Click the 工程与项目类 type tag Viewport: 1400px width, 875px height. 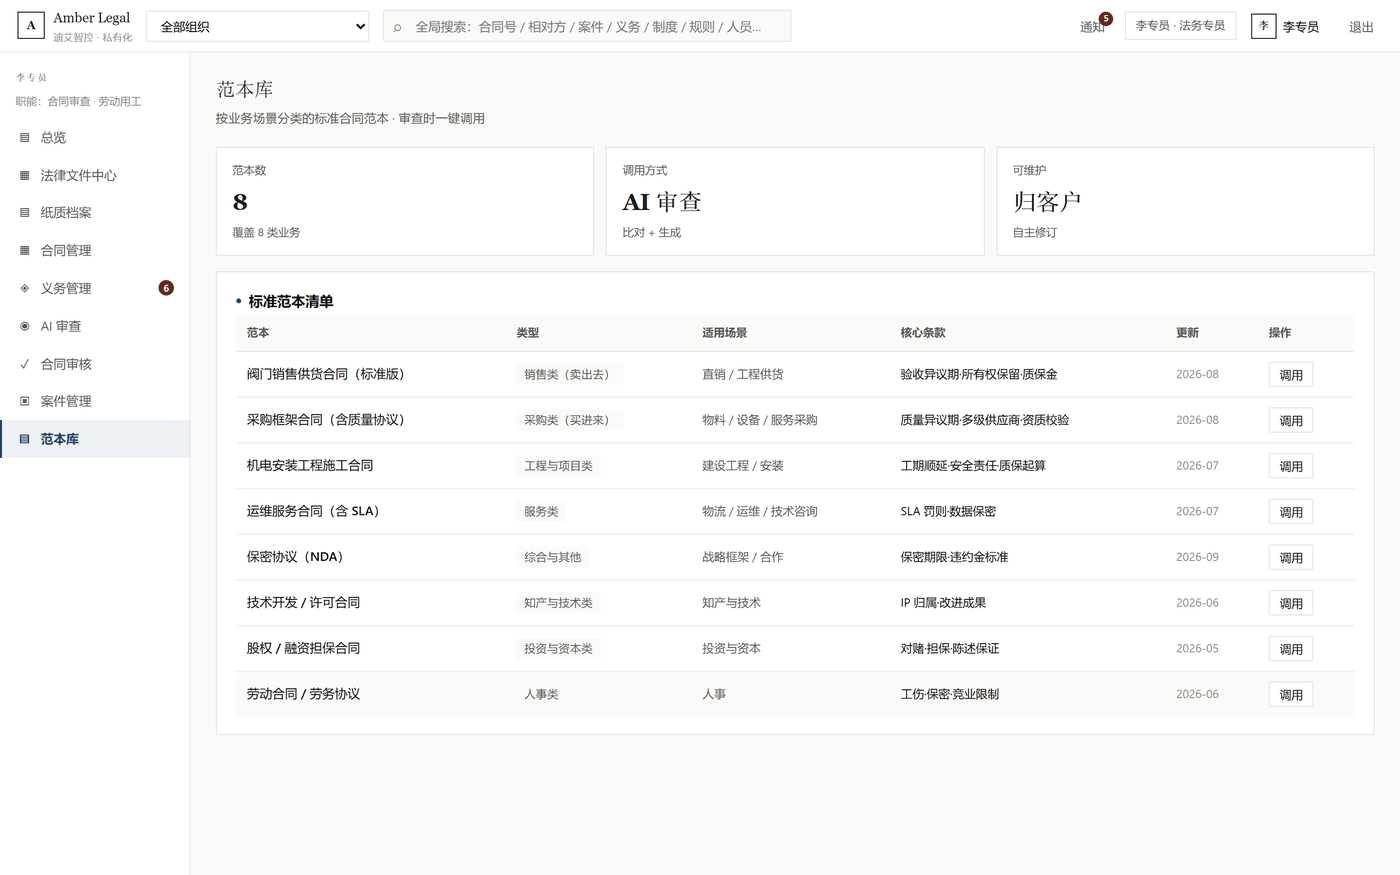point(559,466)
